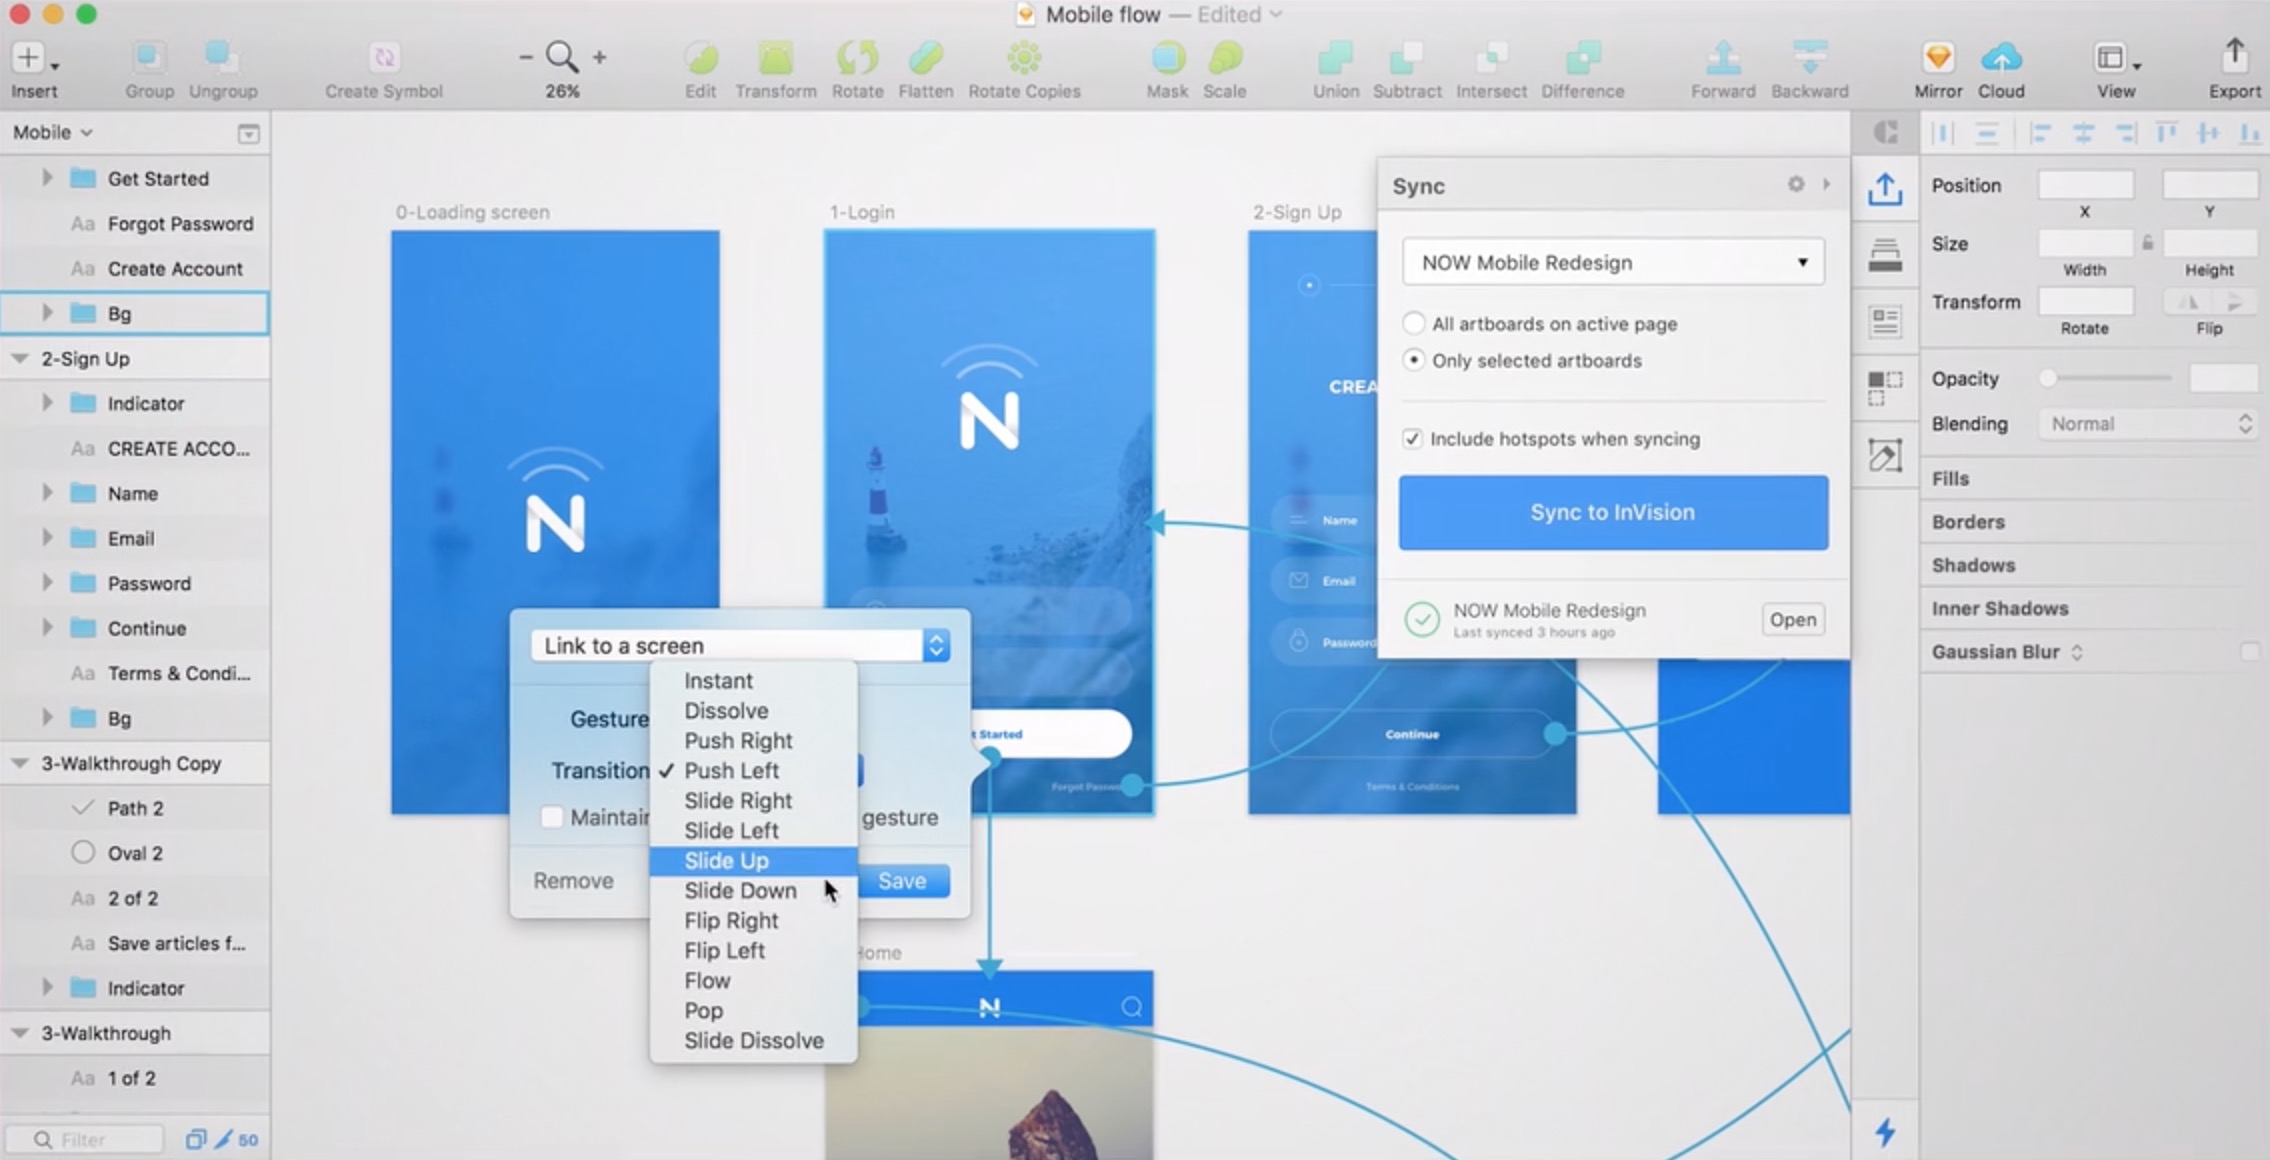Viewport: 2270px width, 1160px height.
Task: Uncheck Include hotspots when syncing
Action: click(x=1412, y=439)
